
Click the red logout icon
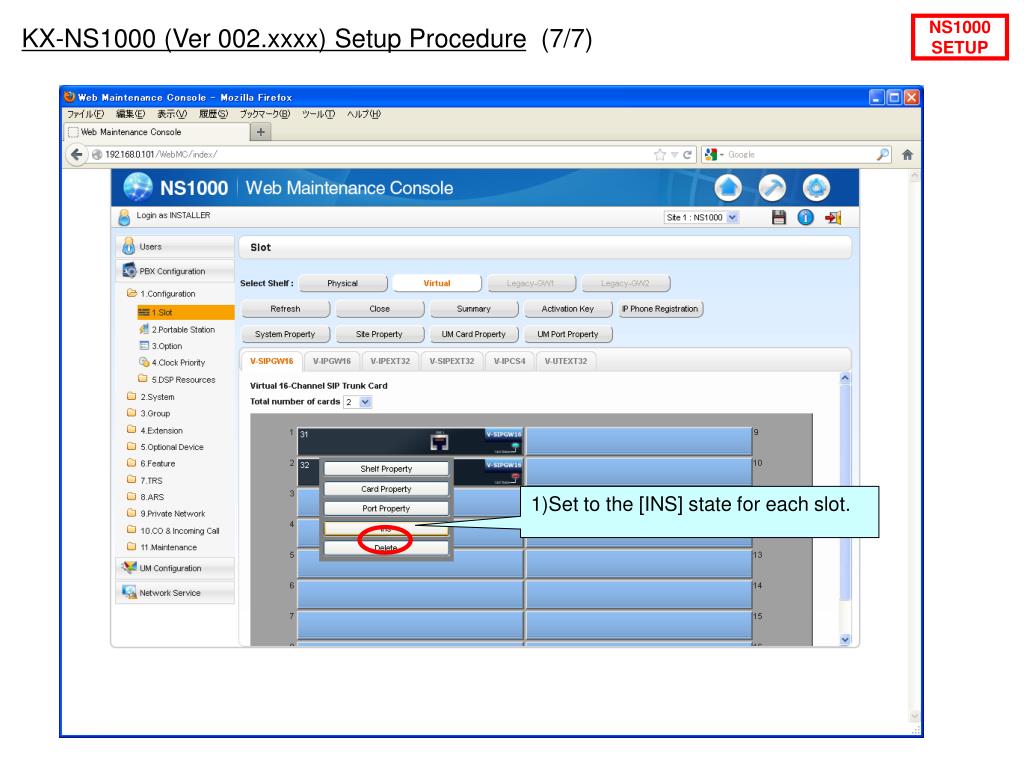point(833,217)
